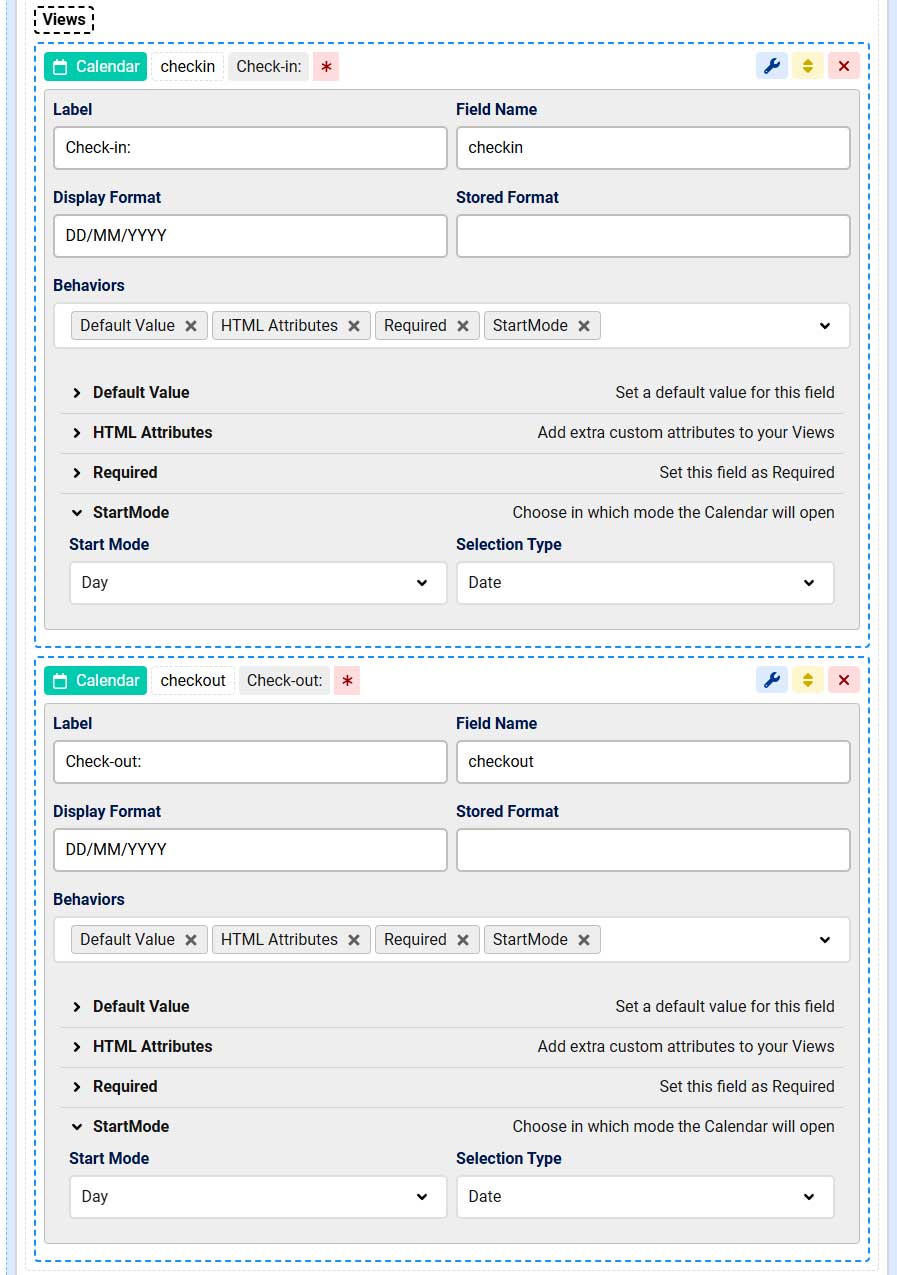Click the green Calendar badge of checkin field

tap(96, 67)
